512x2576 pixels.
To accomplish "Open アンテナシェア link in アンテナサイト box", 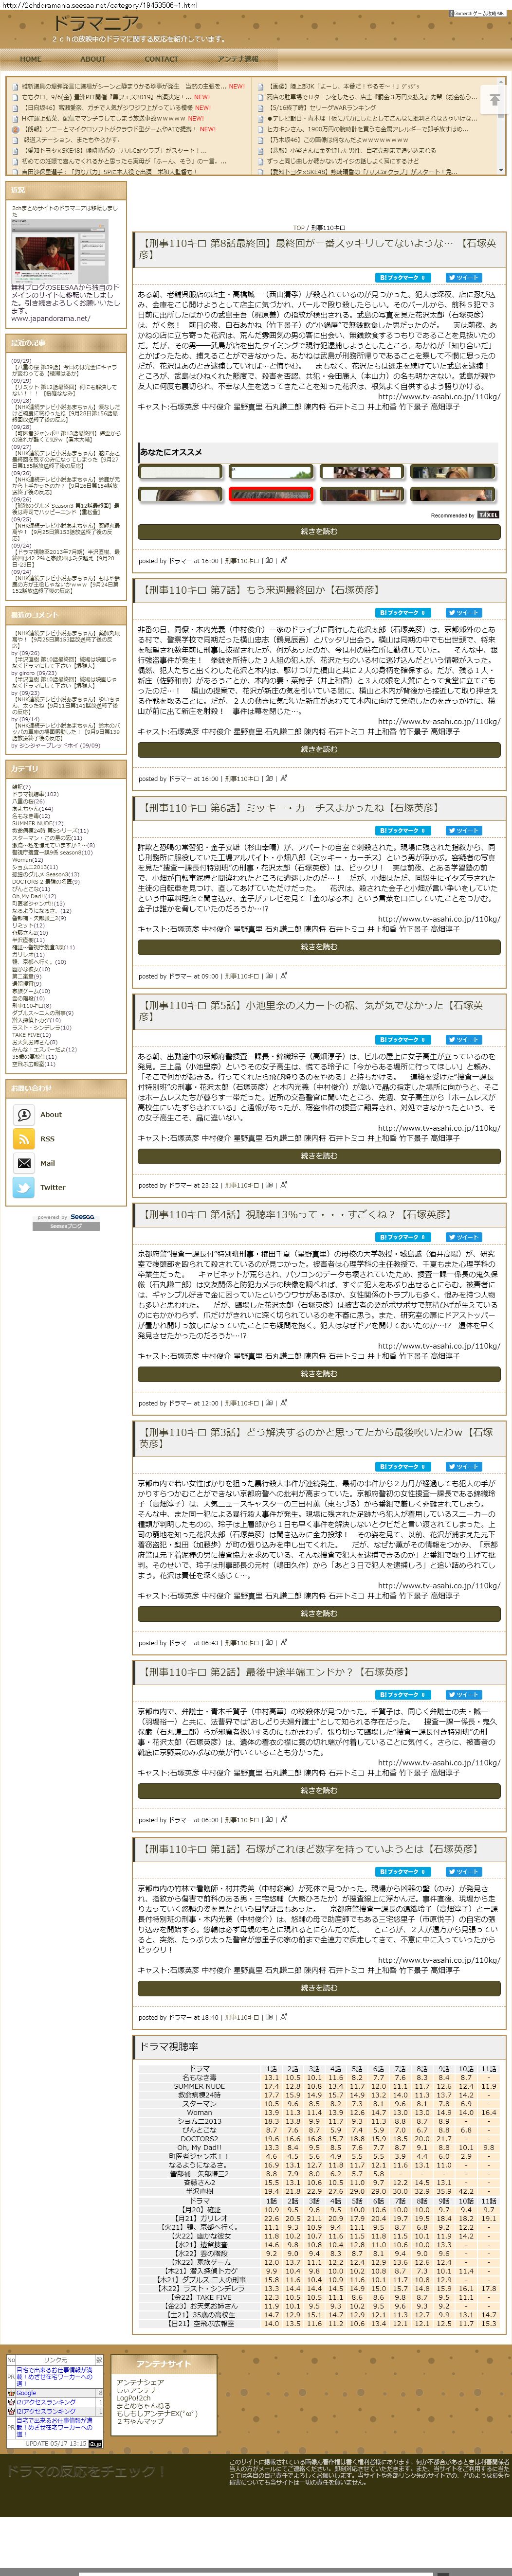I will coord(140,2383).
